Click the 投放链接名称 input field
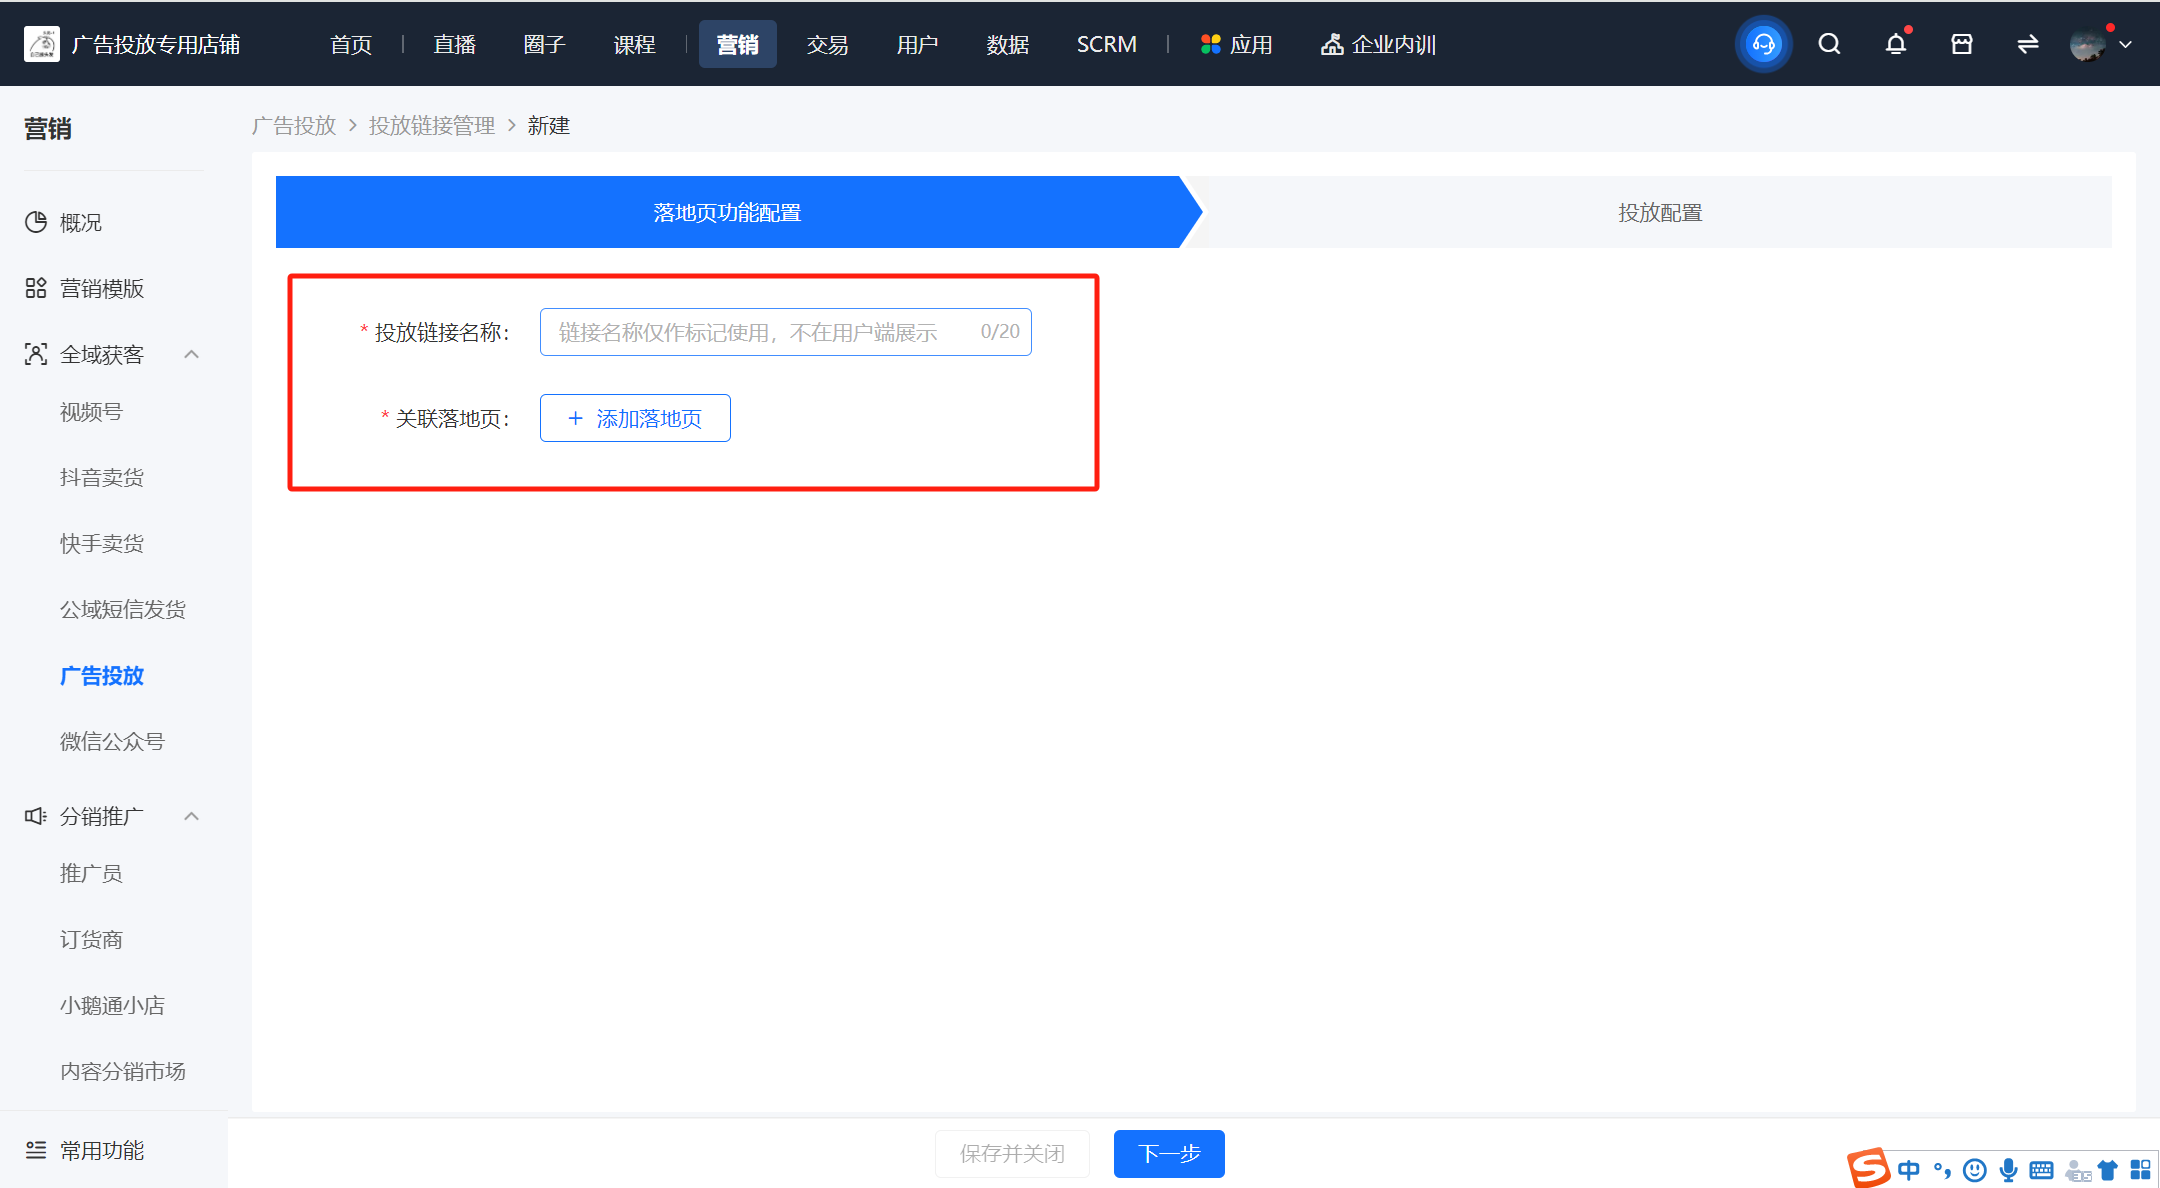The image size is (2160, 1188). (x=786, y=332)
